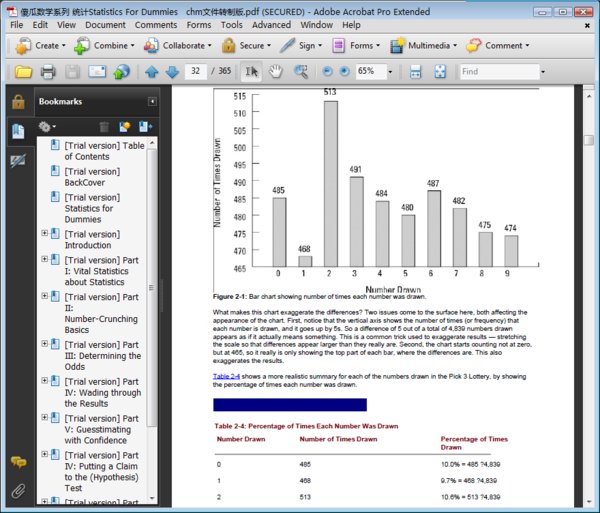The width and height of the screenshot is (600, 513).
Task: Collapse the Bookmarks panel
Action: [152, 101]
